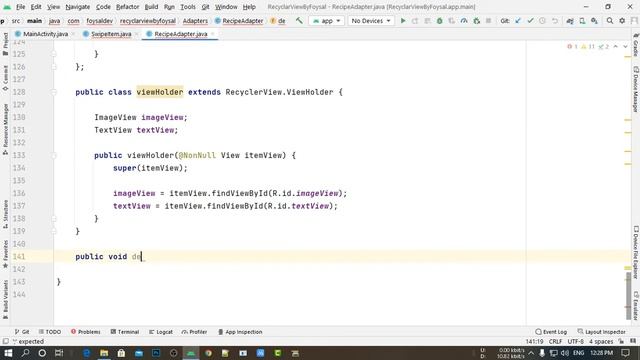This screenshot has height=360, width=640.
Task: Open Chrome from the Windows taskbar
Action: (208, 353)
